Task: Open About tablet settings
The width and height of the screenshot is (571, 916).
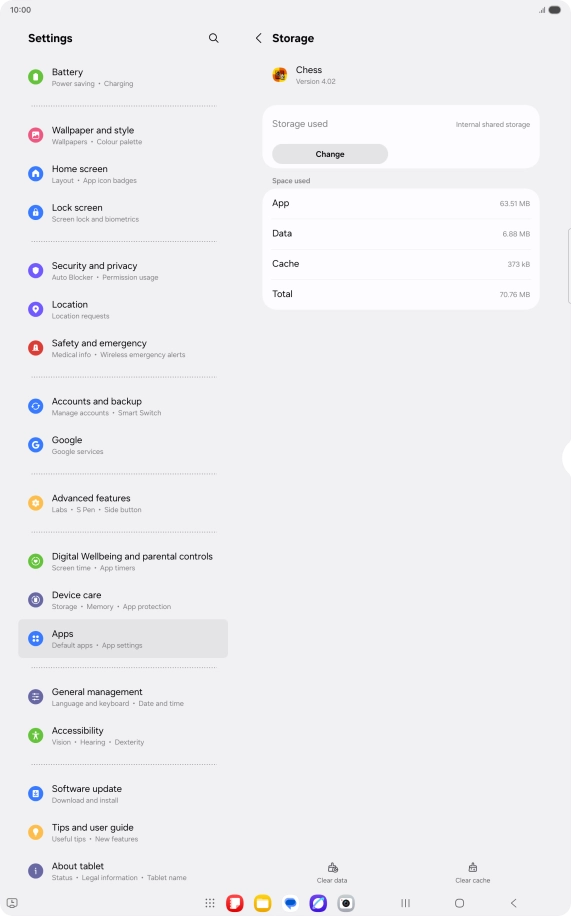Action: [123, 871]
